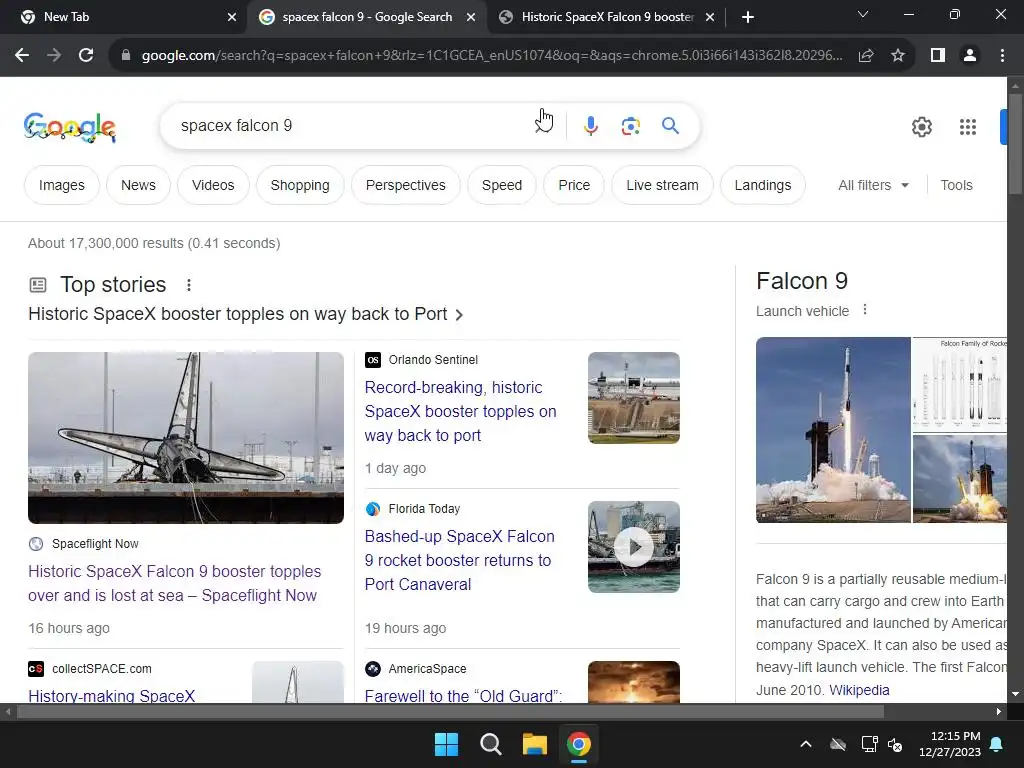Select the Speed filter chip
The image size is (1024, 768).
click(x=502, y=185)
